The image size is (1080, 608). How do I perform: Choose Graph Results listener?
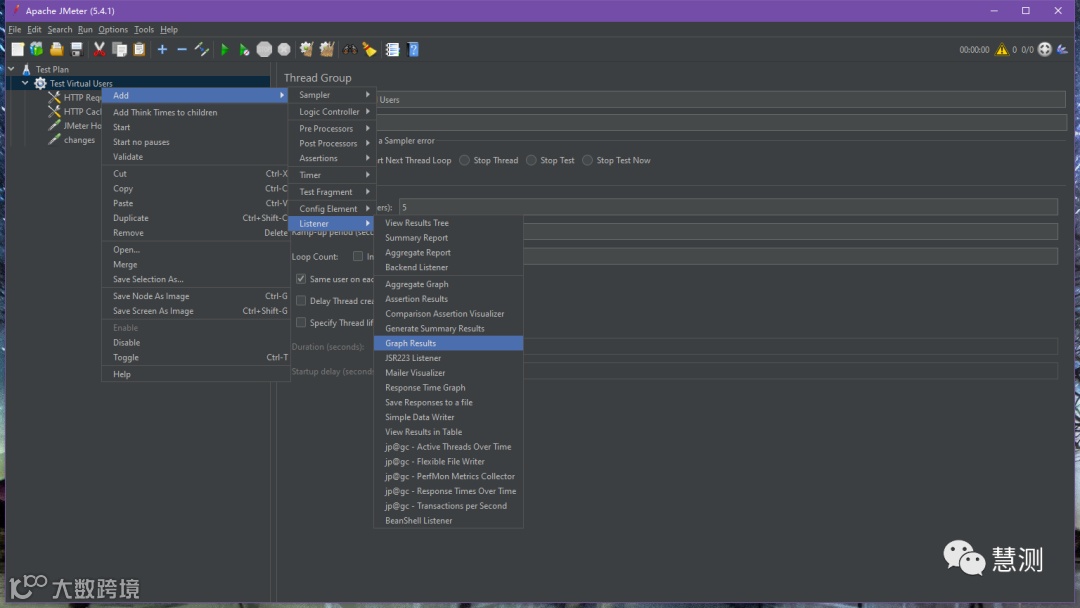click(x=448, y=343)
